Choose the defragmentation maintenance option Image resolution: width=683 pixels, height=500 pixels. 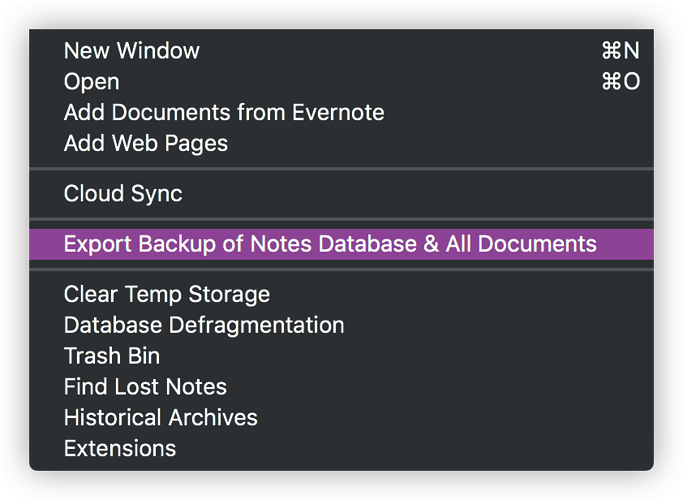(x=342, y=325)
